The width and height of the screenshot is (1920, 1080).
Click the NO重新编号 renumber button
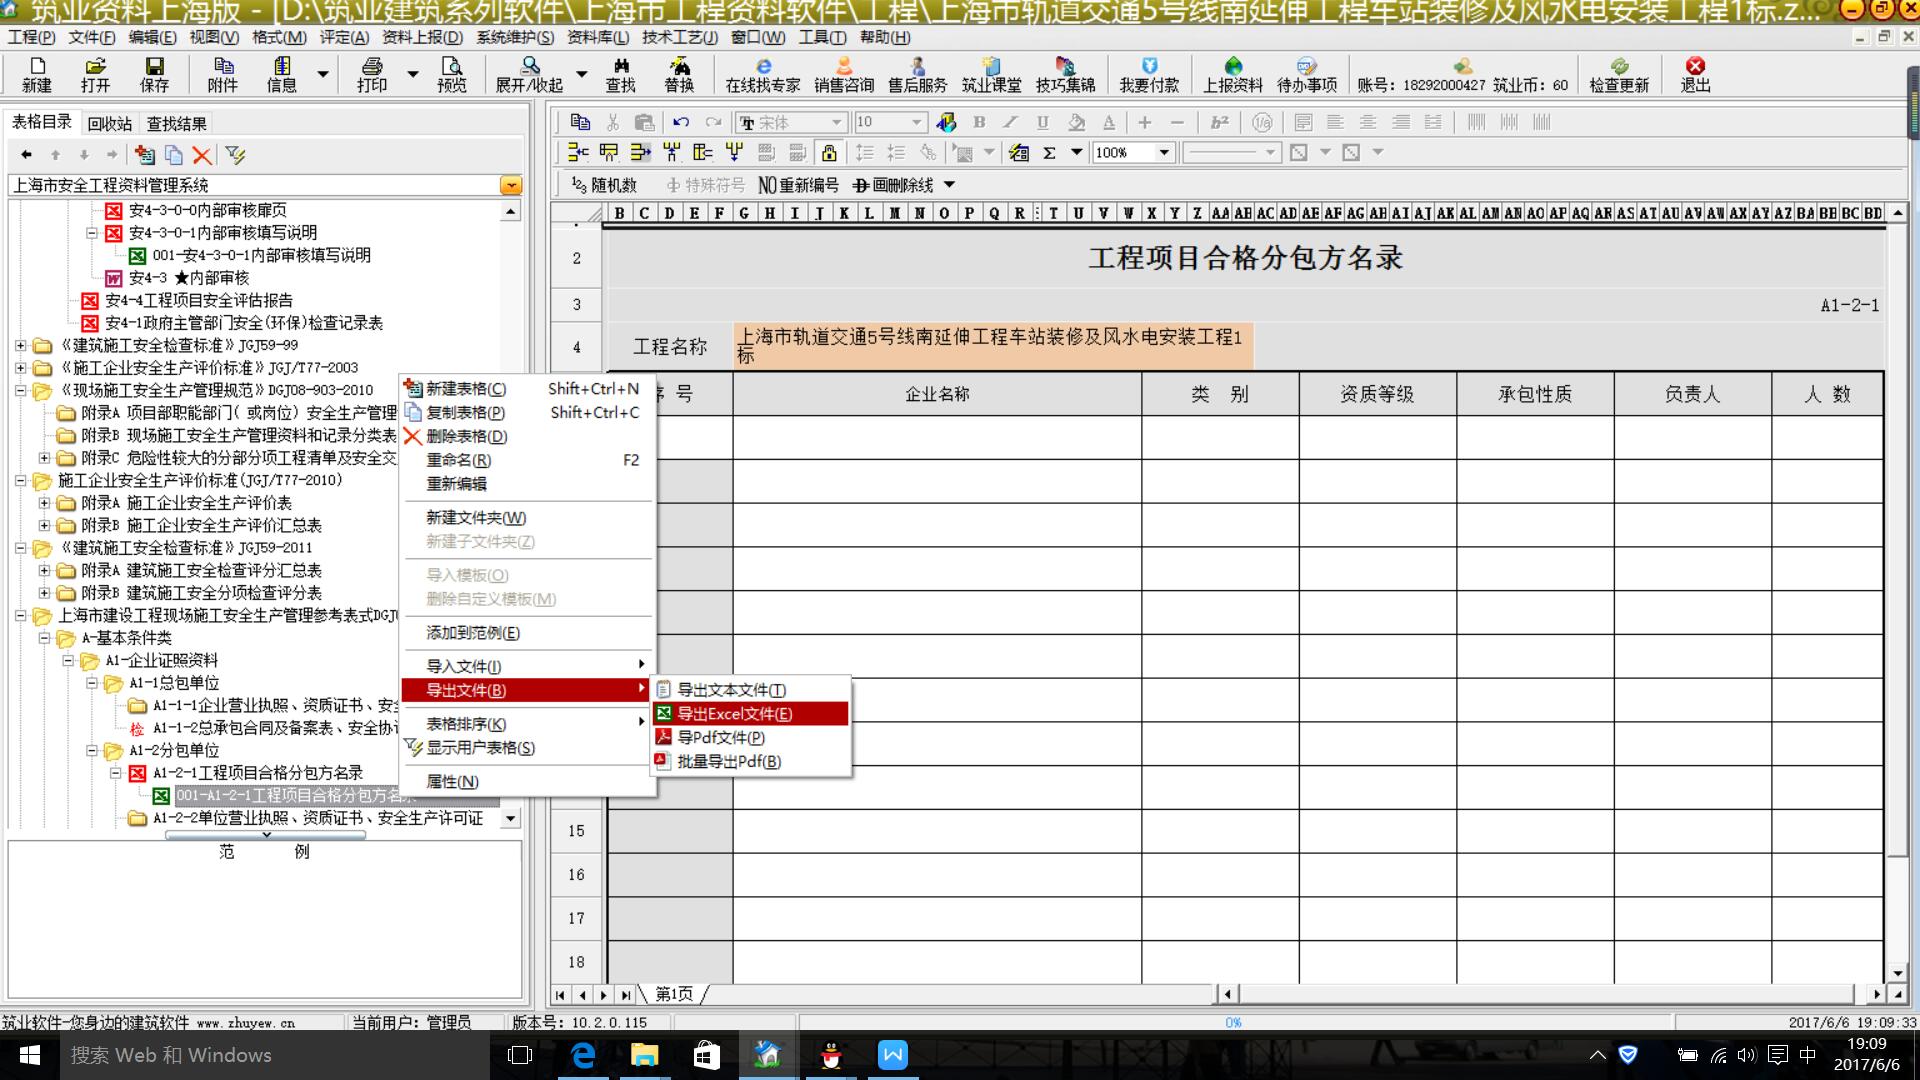pos(798,185)
